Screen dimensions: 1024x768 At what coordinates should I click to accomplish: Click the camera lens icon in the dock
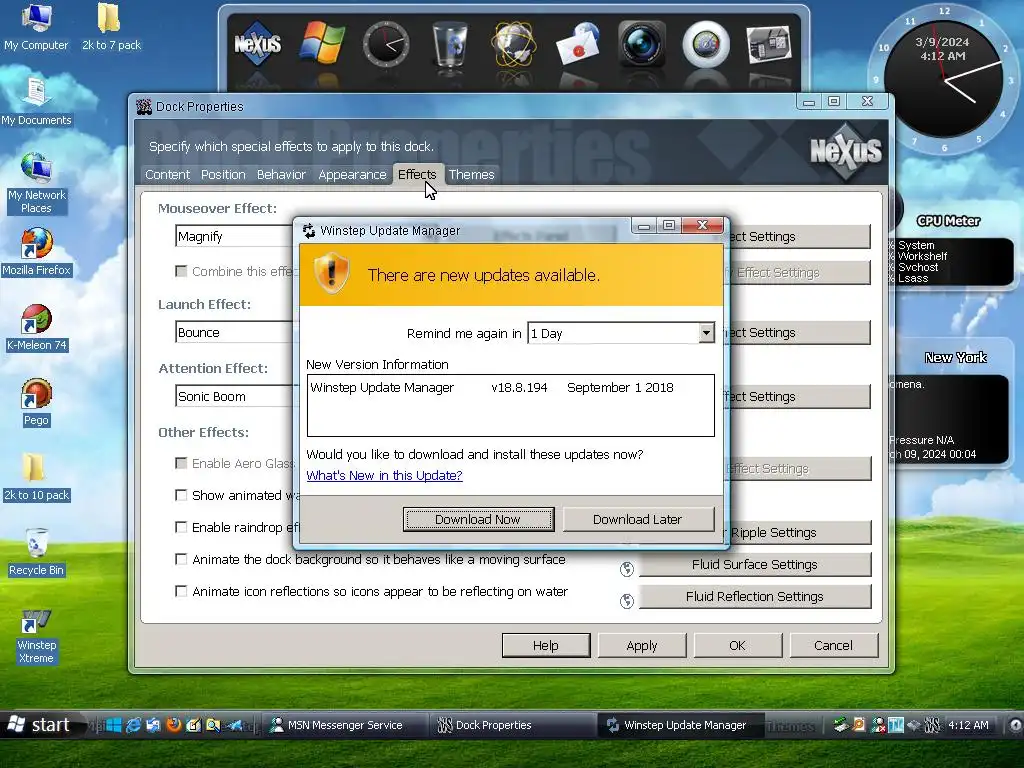click(642, 44)
